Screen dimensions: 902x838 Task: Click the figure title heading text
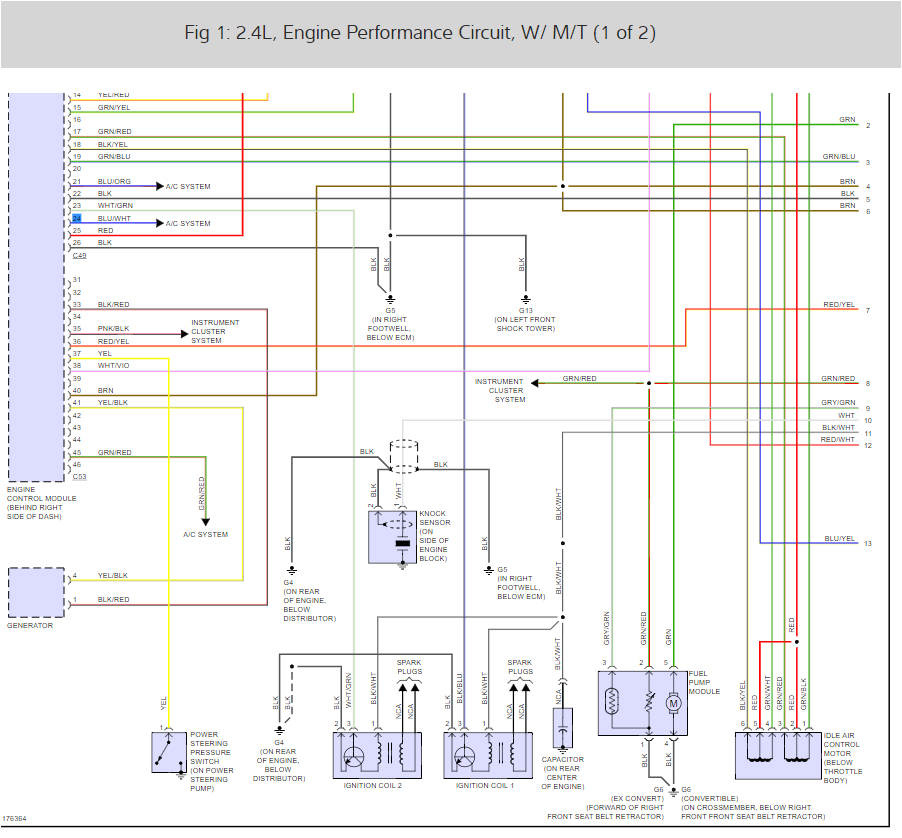coord(420,33)
